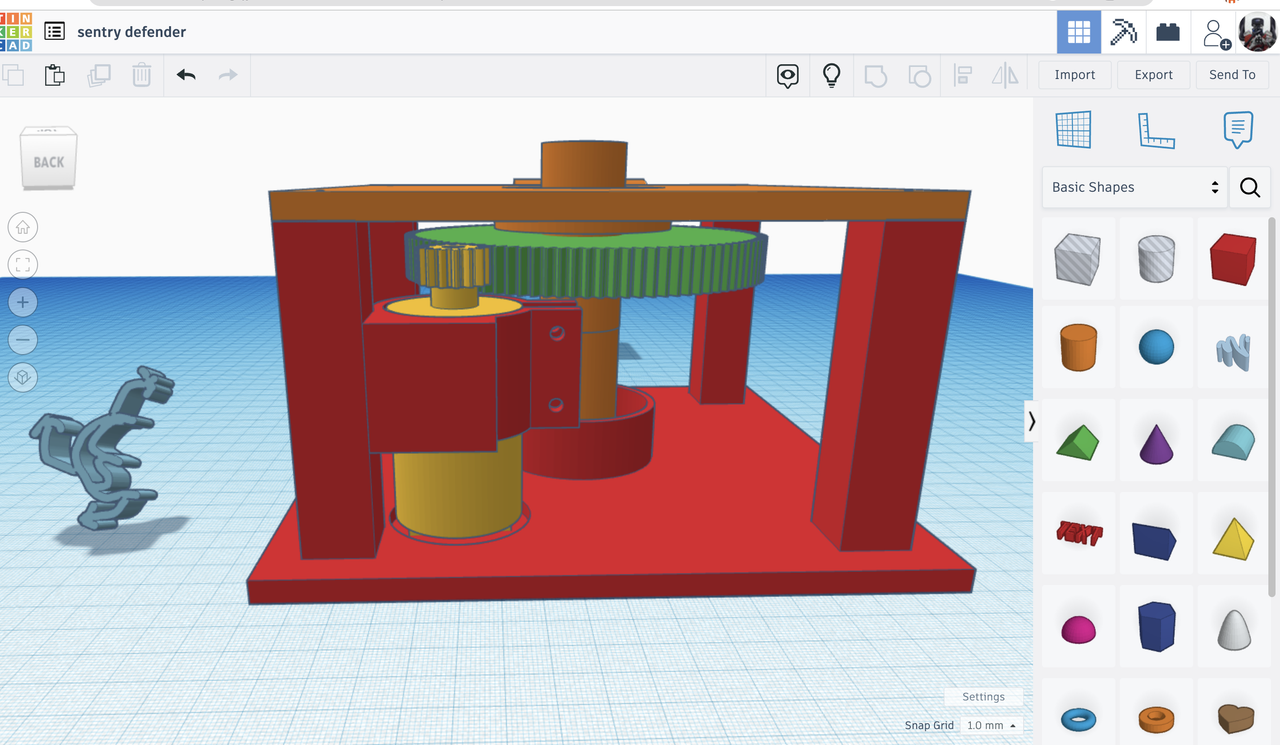Viewport: 1280px width, 745px height.
Task: Toggle the show all lightbulb icon
Action: (831, 76)
